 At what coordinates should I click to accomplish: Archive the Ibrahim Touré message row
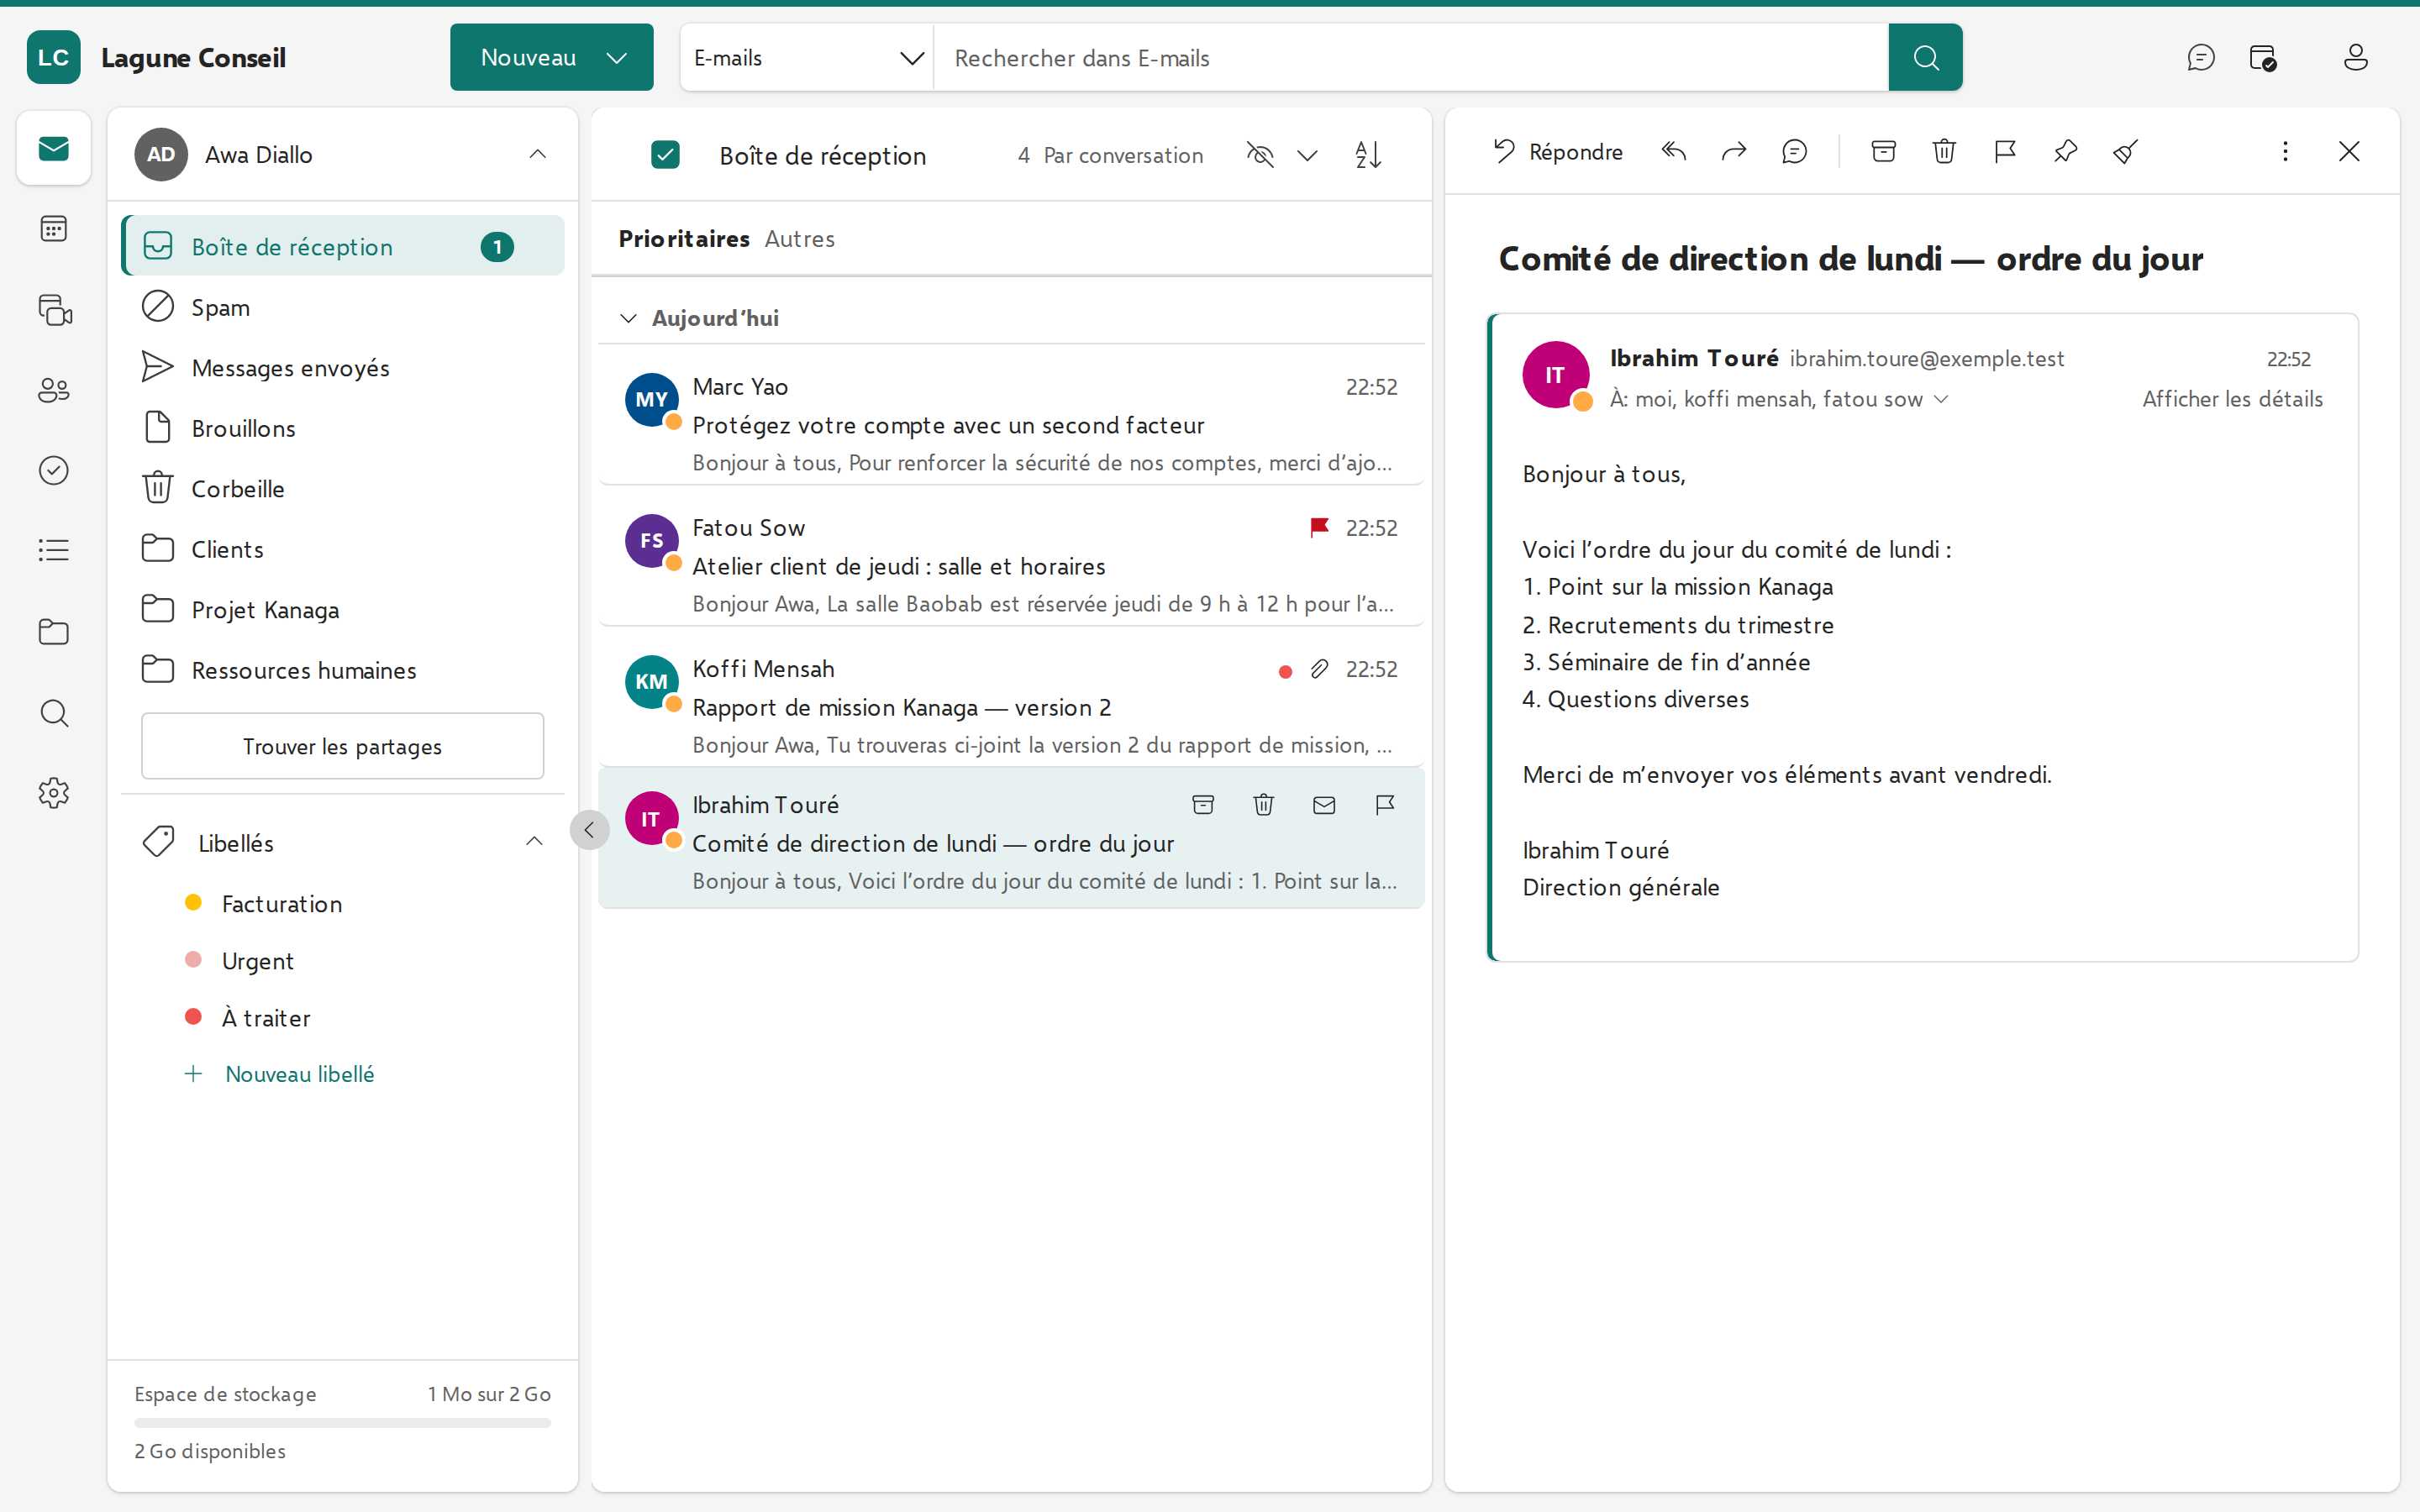[x=1203, y=805]
